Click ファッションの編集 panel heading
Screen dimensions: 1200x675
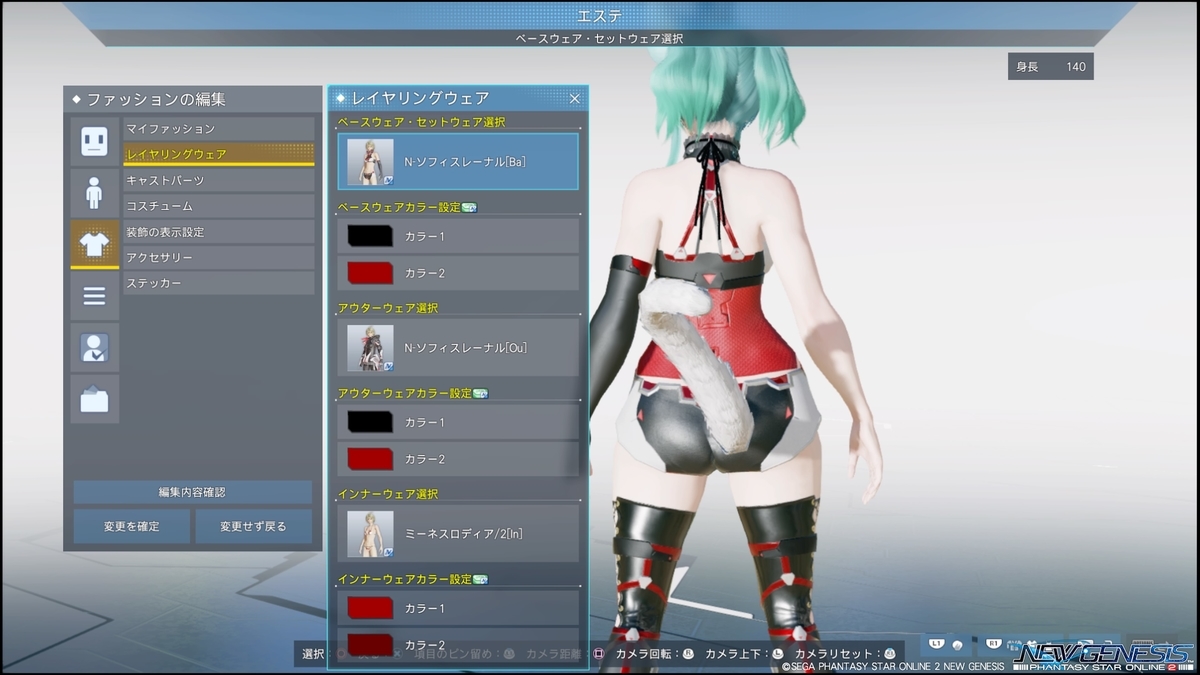point(156,100)
